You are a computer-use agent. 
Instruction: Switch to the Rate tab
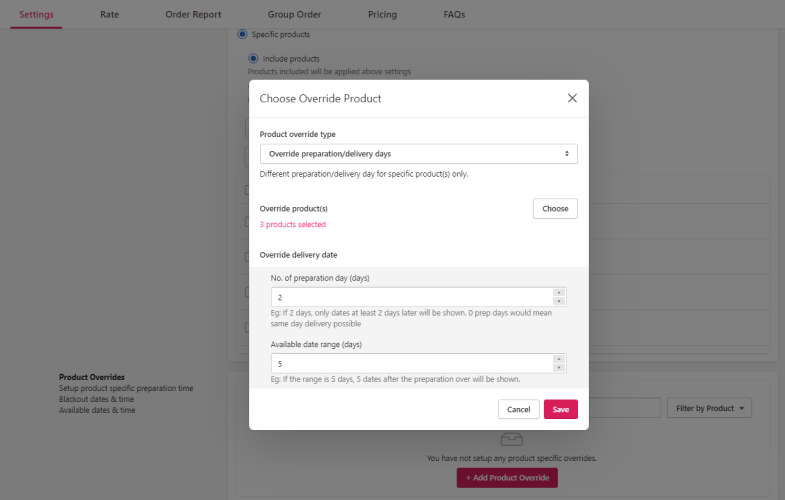click(x=109, y=15)
